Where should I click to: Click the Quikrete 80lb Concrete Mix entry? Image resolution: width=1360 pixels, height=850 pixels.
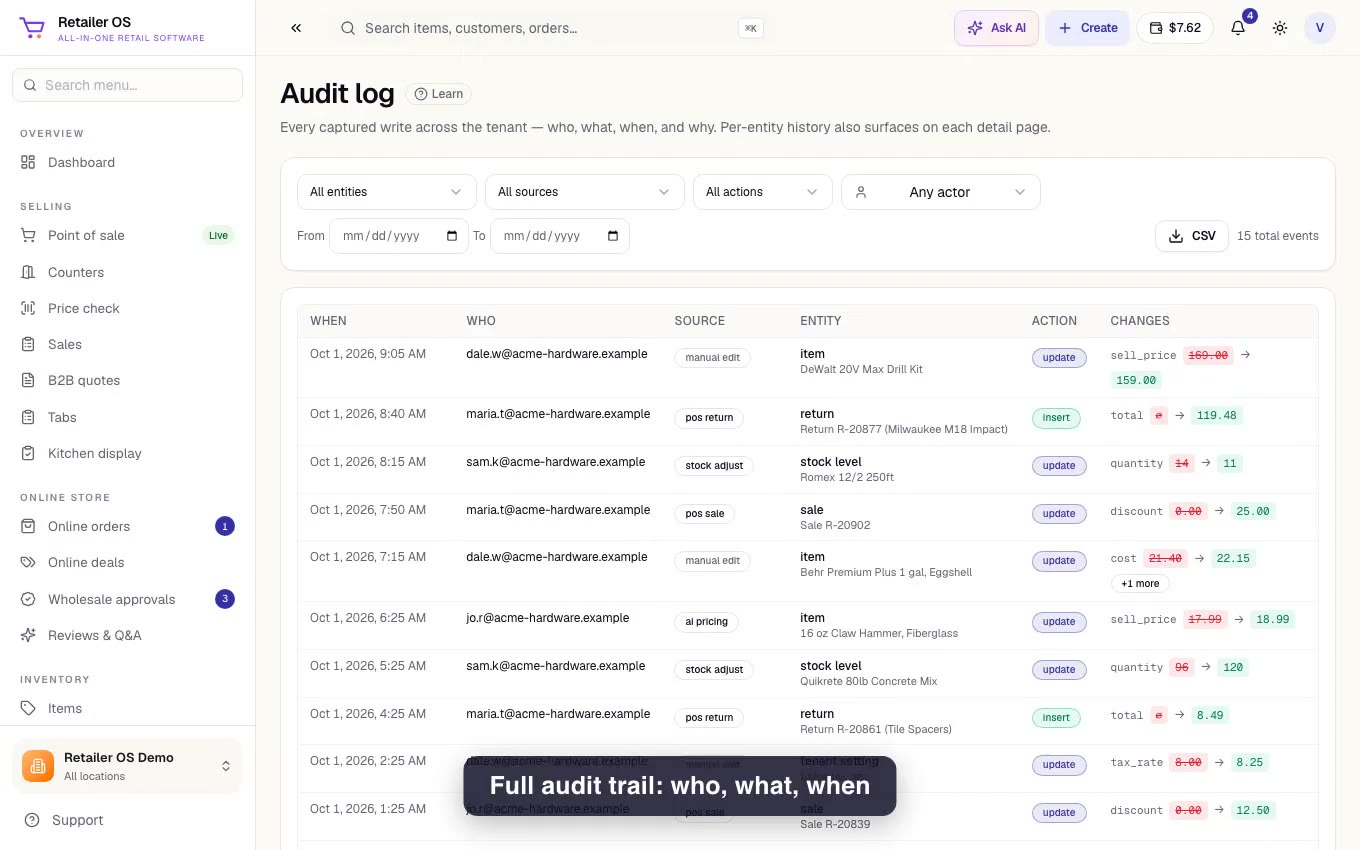869,681
